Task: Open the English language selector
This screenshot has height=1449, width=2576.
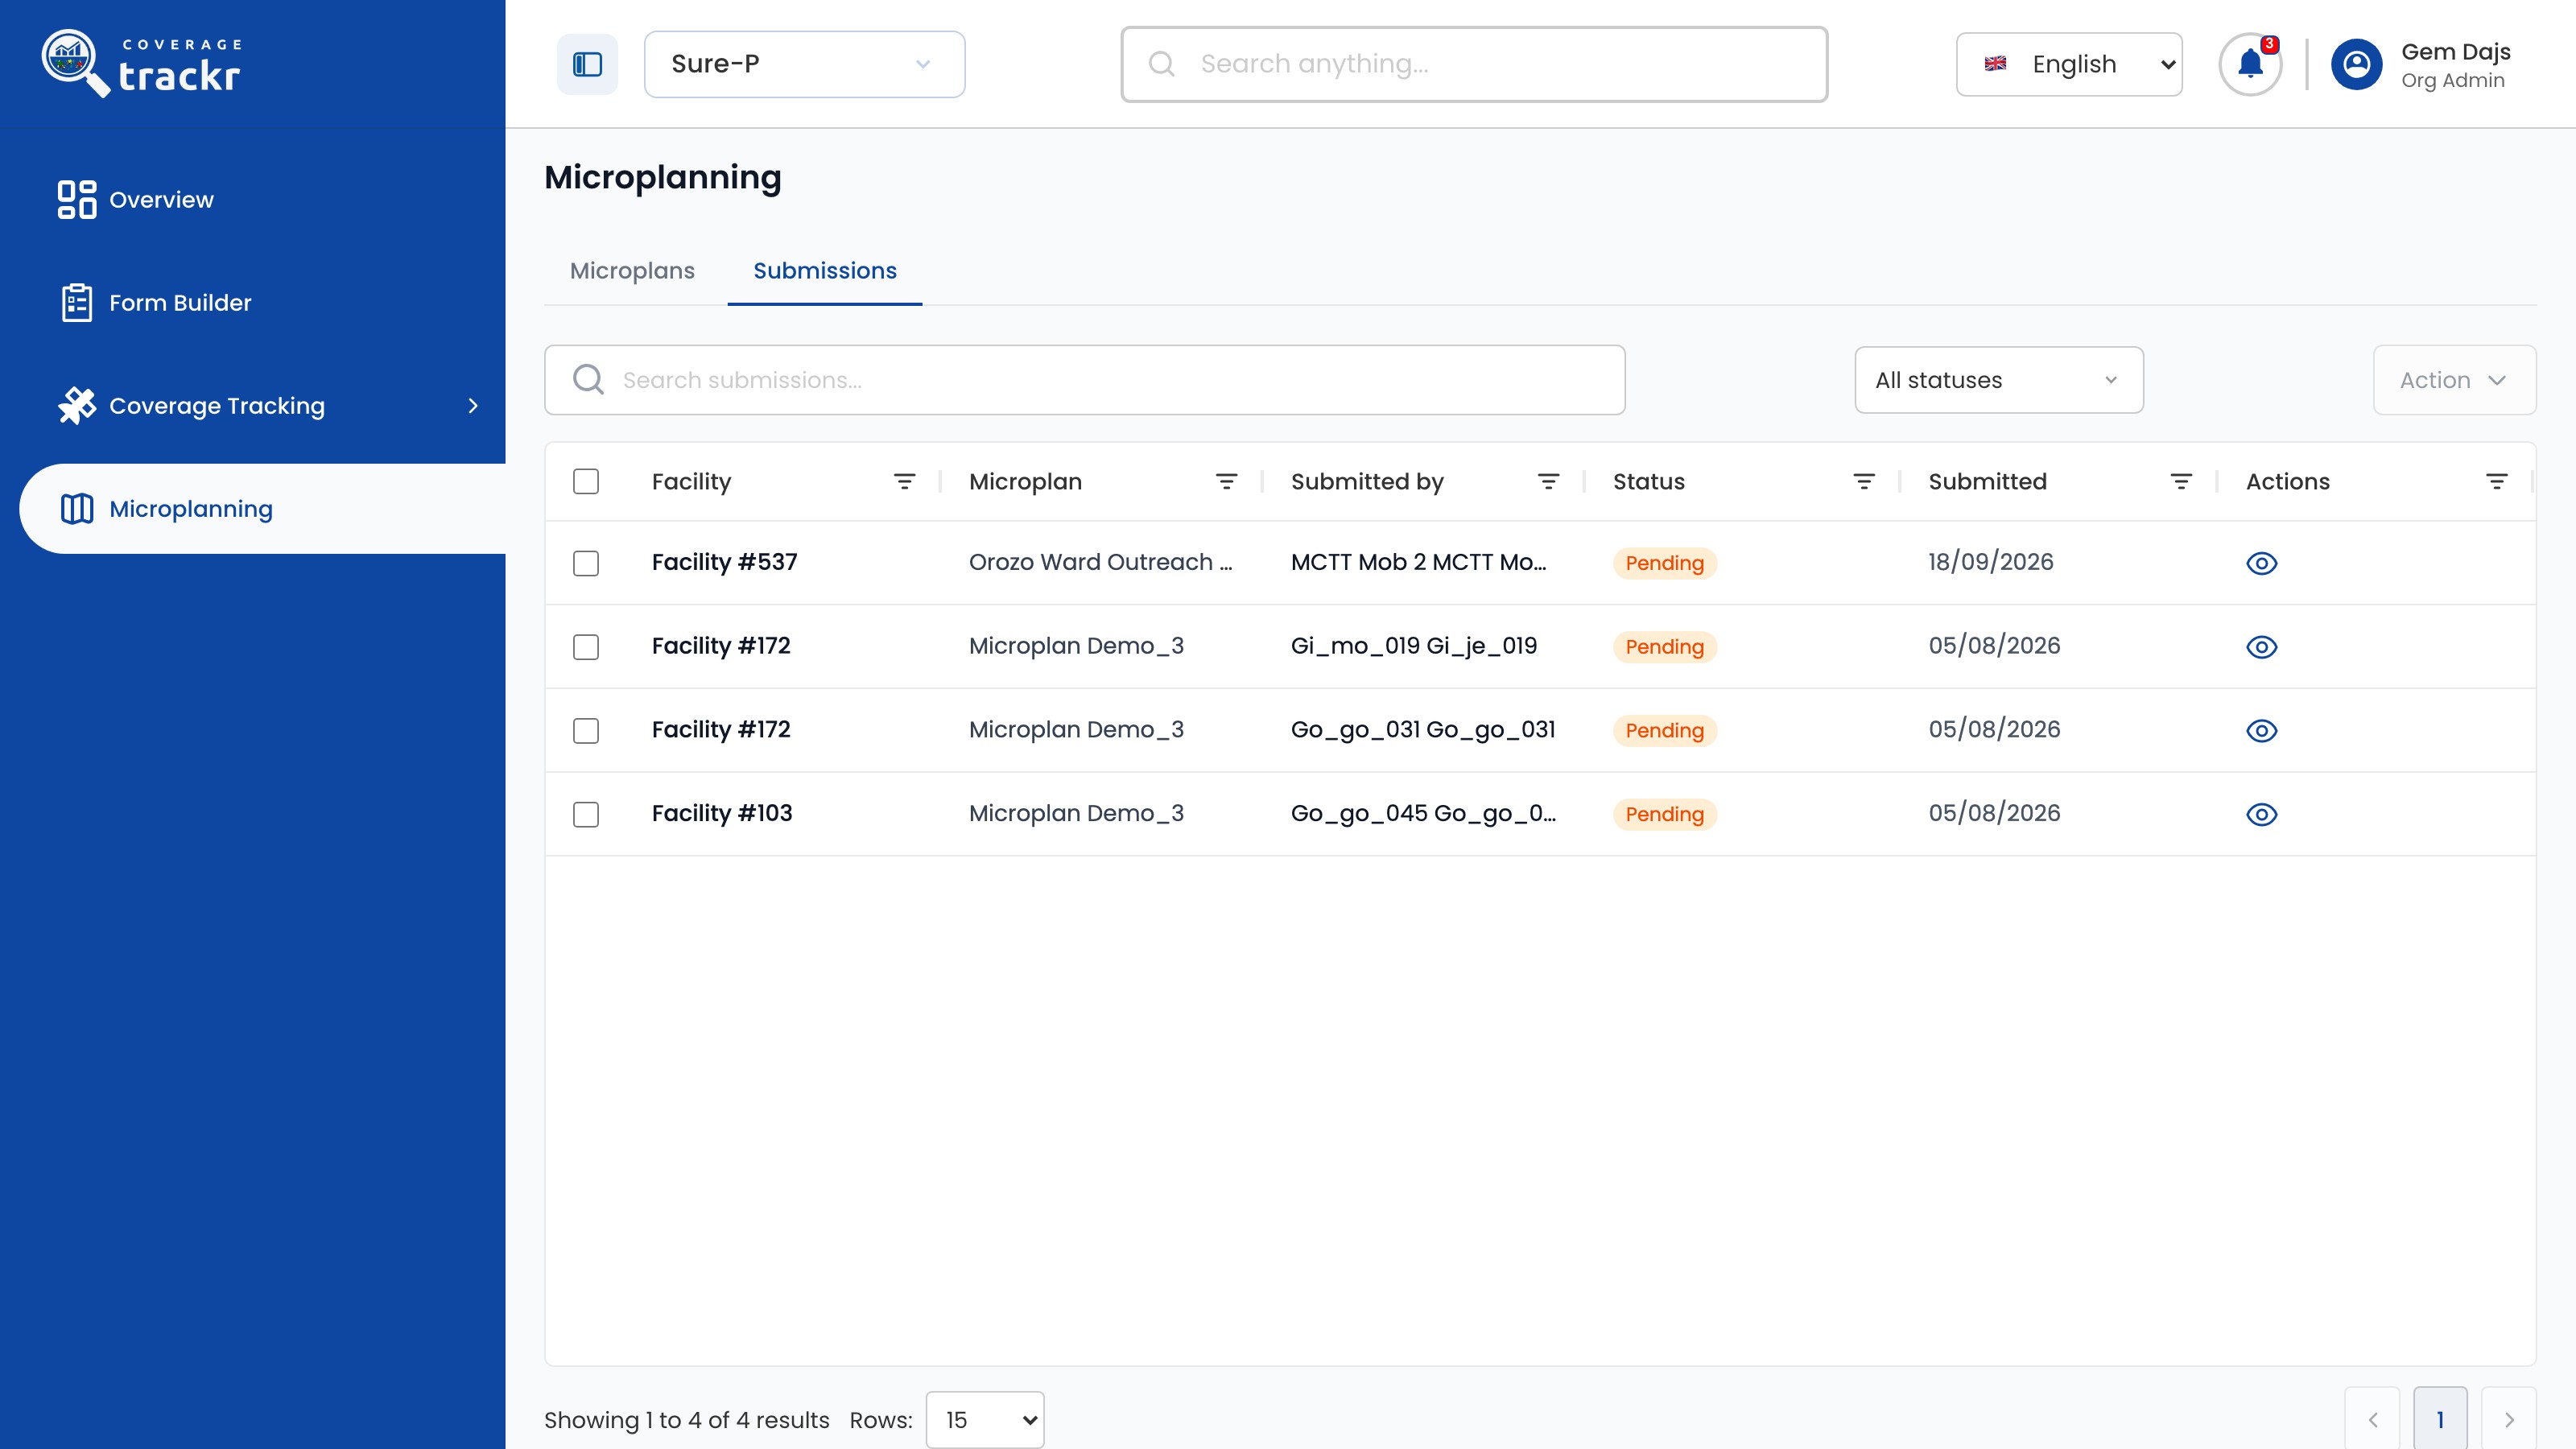Action: [2069, 64]
